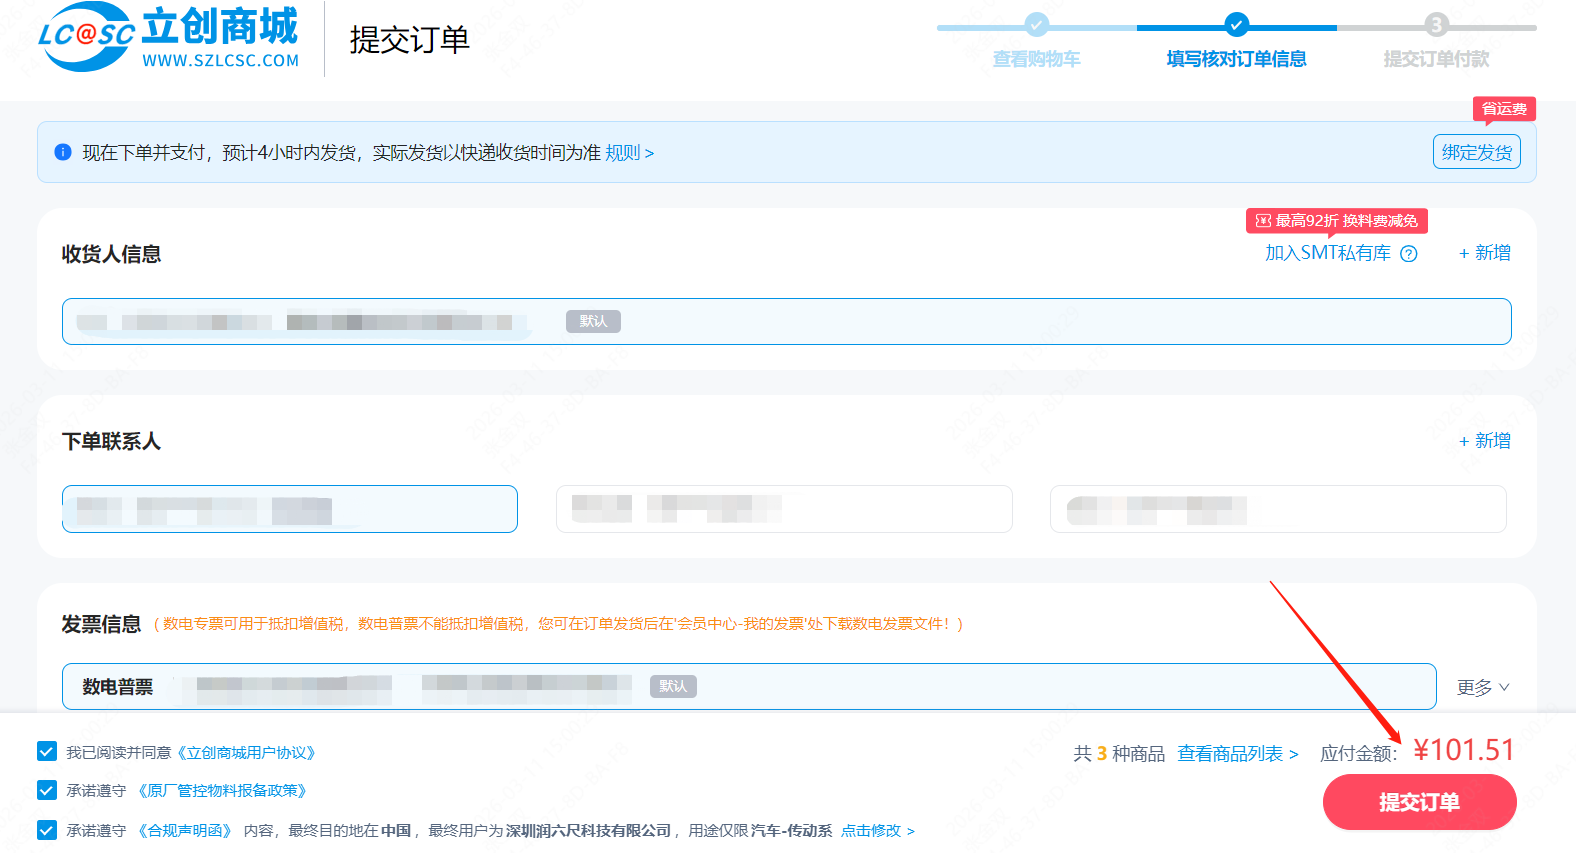Click the help question mark beside 加入SMT私有库

(1409, 254)
